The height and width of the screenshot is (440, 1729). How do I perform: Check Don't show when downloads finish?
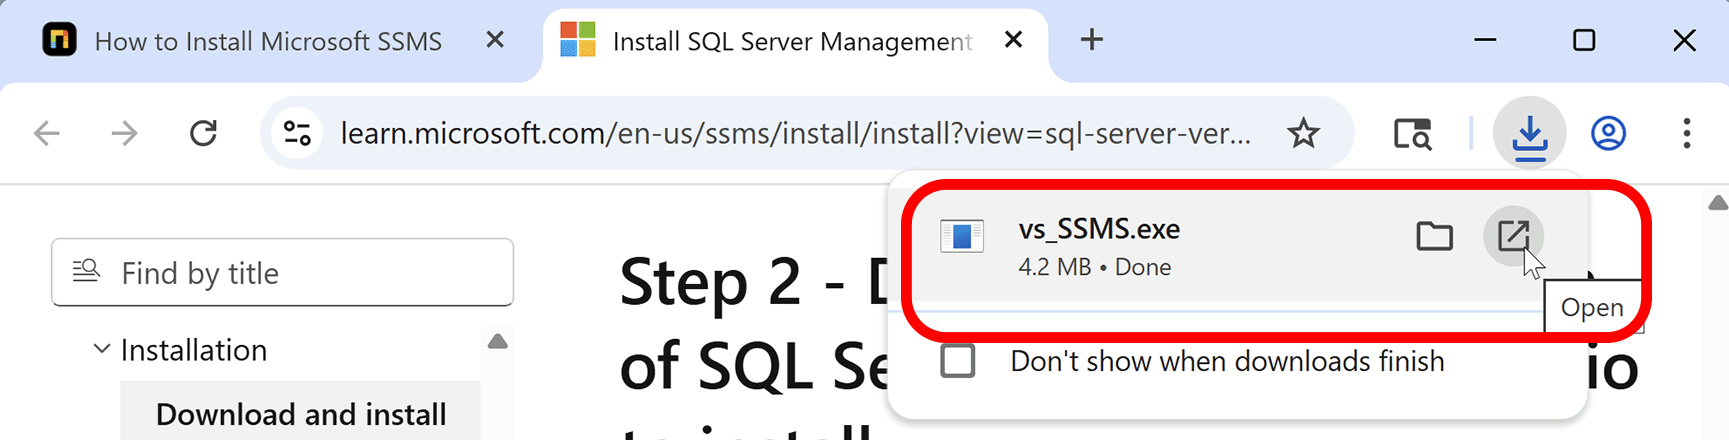coord(958,361)
